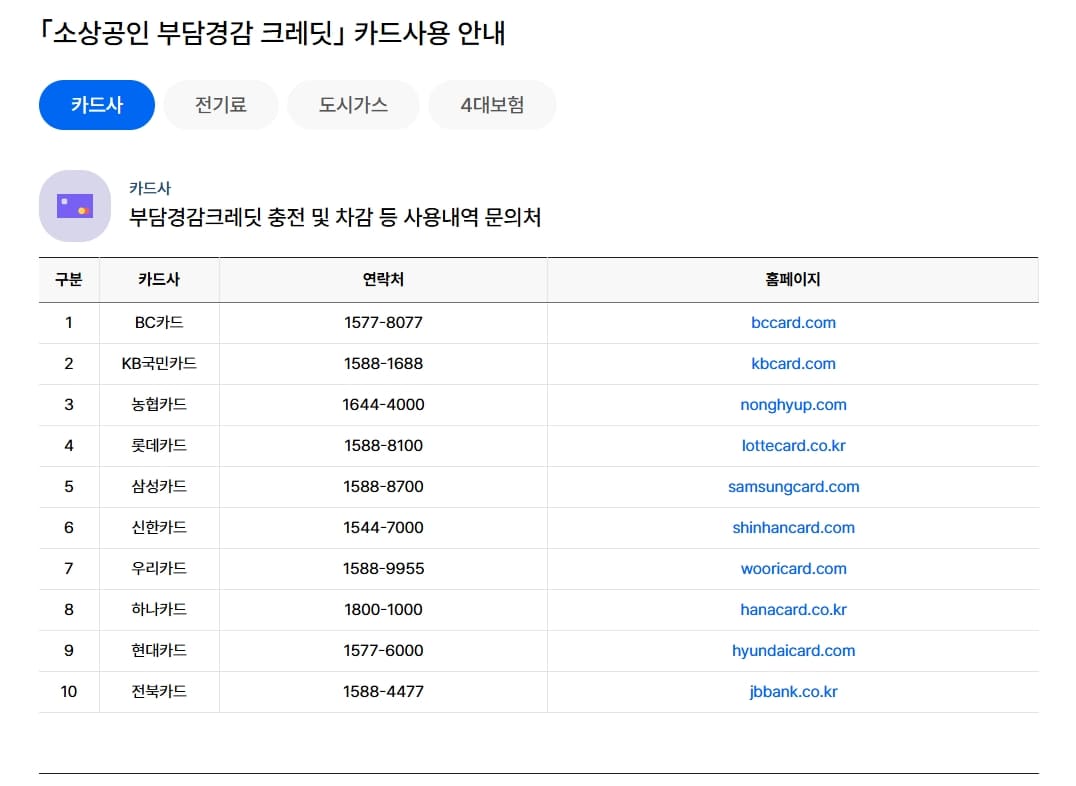The image size is (1076, 786).
Task: Click the BC카드 name cell
Action: point(159,323)
